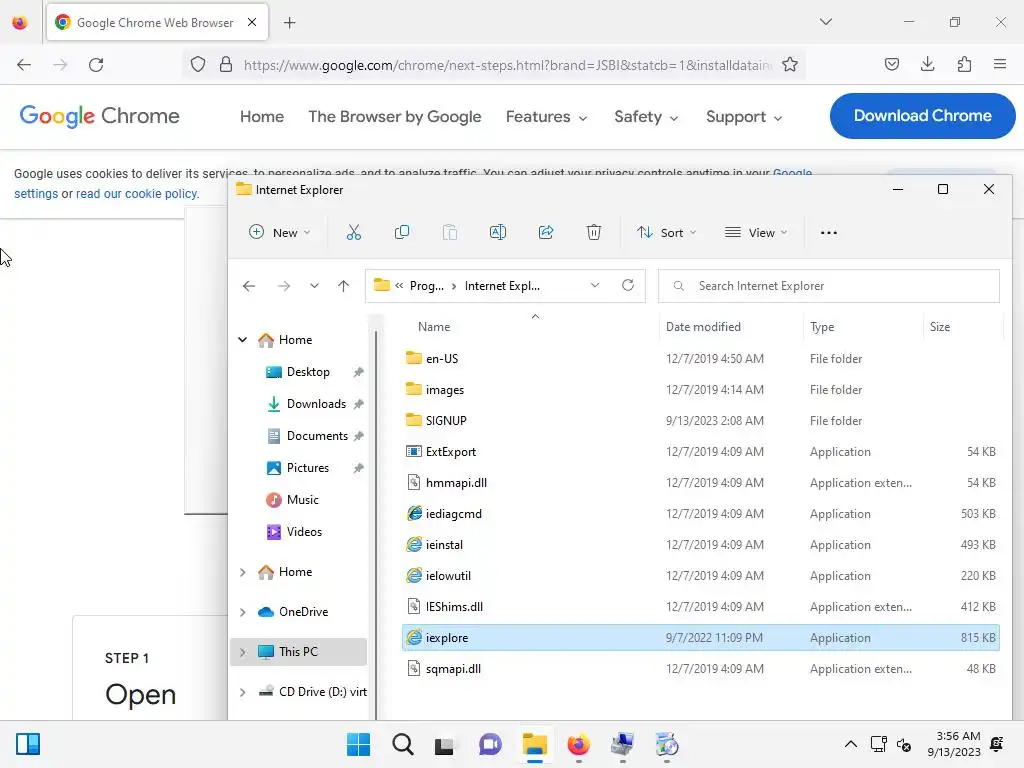Click in the Search Internet Explorer field

click(x=828, y=286)
